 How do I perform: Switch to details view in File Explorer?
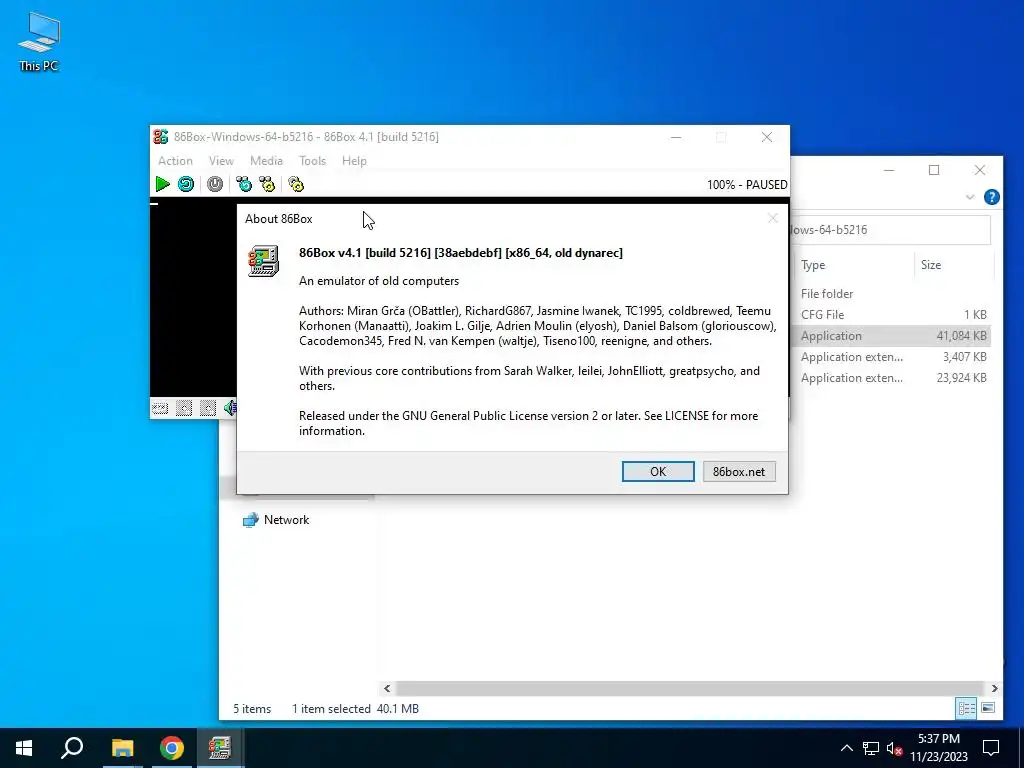coord(967,709)
